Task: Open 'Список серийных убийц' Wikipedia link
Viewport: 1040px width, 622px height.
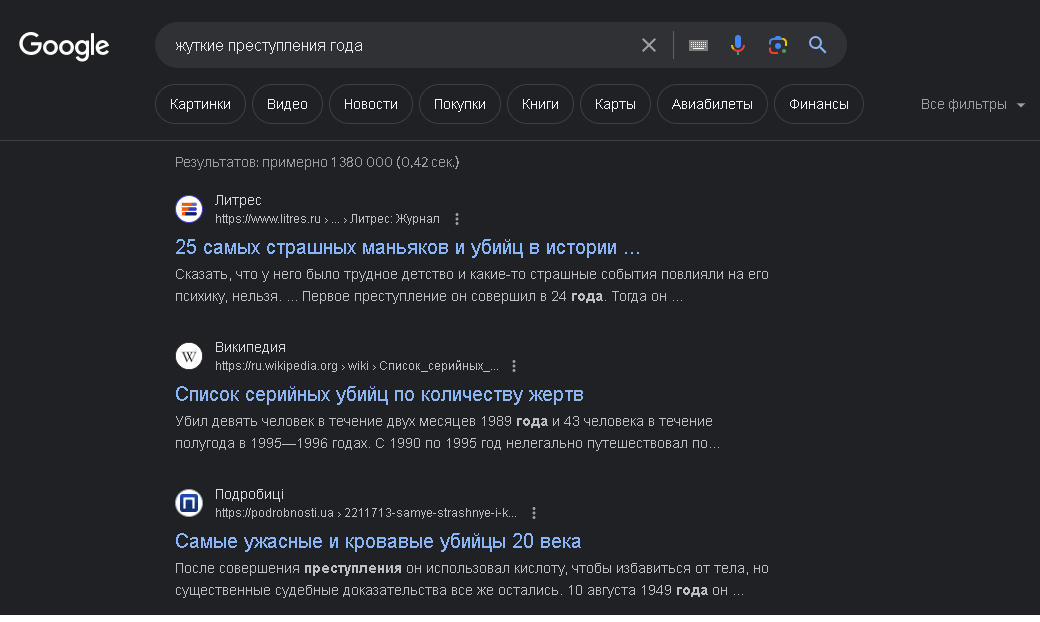Action: click(x=379, y=394)
